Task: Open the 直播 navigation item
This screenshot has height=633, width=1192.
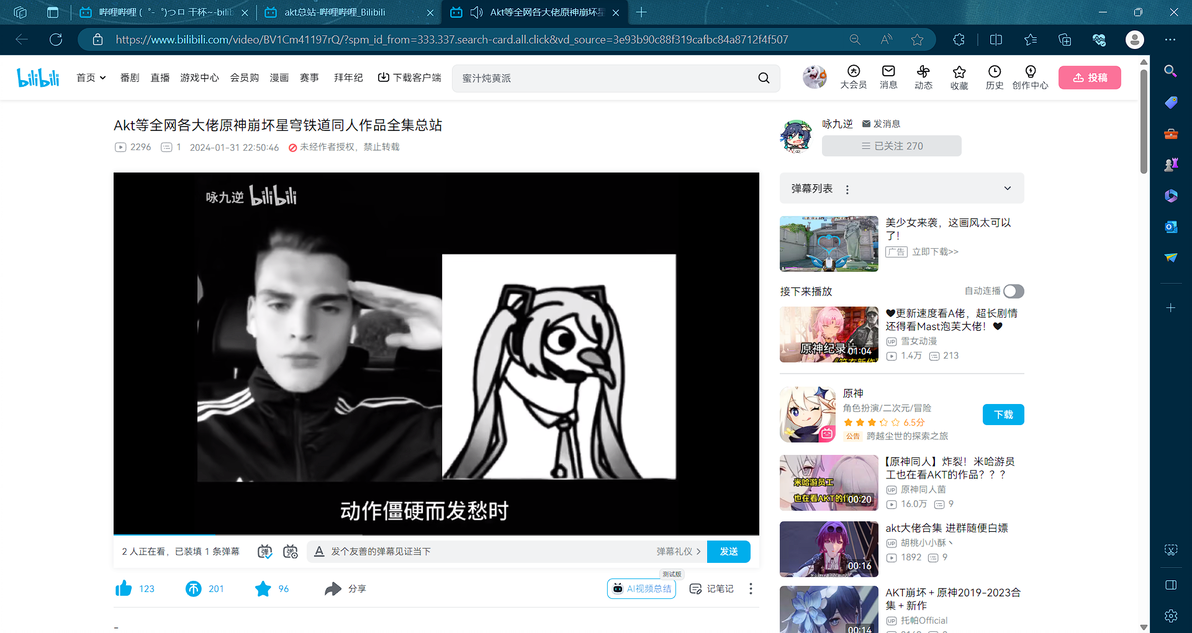Action: (160, 78)
